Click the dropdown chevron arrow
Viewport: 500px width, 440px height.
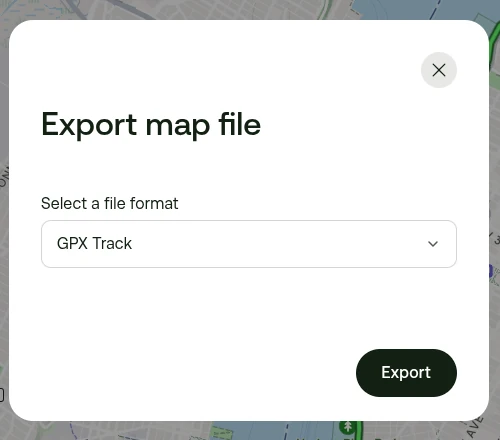tap(433, 244)
